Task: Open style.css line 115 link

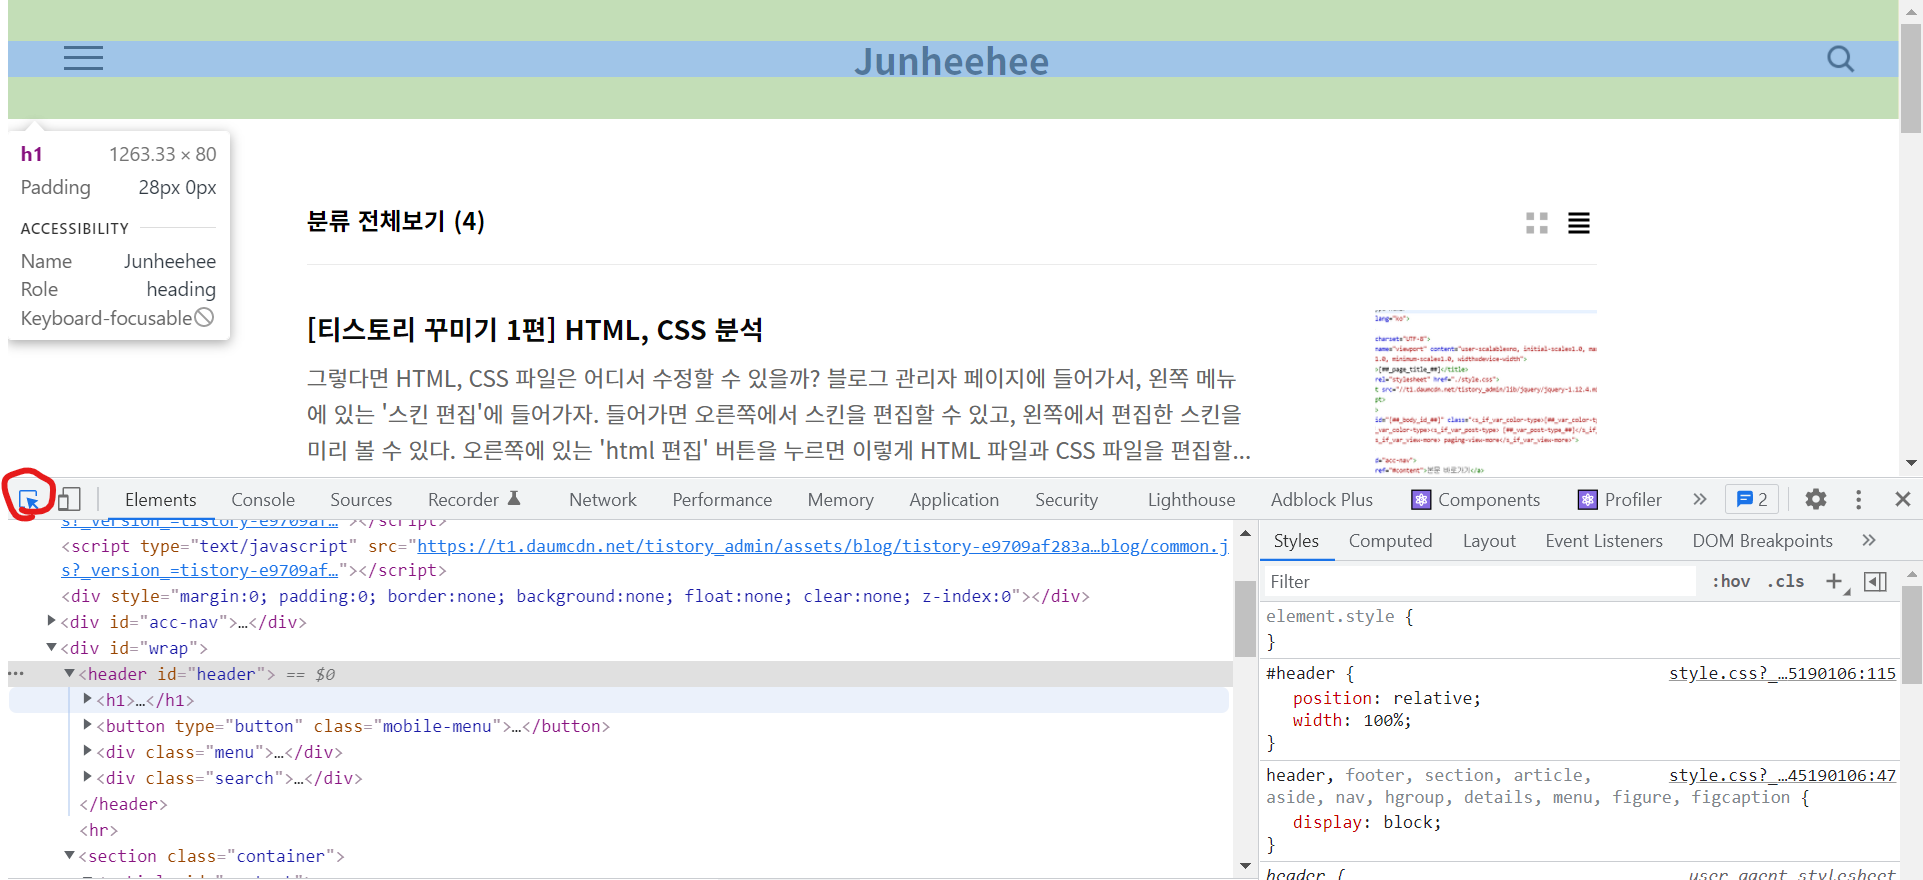Action: 1782,673
